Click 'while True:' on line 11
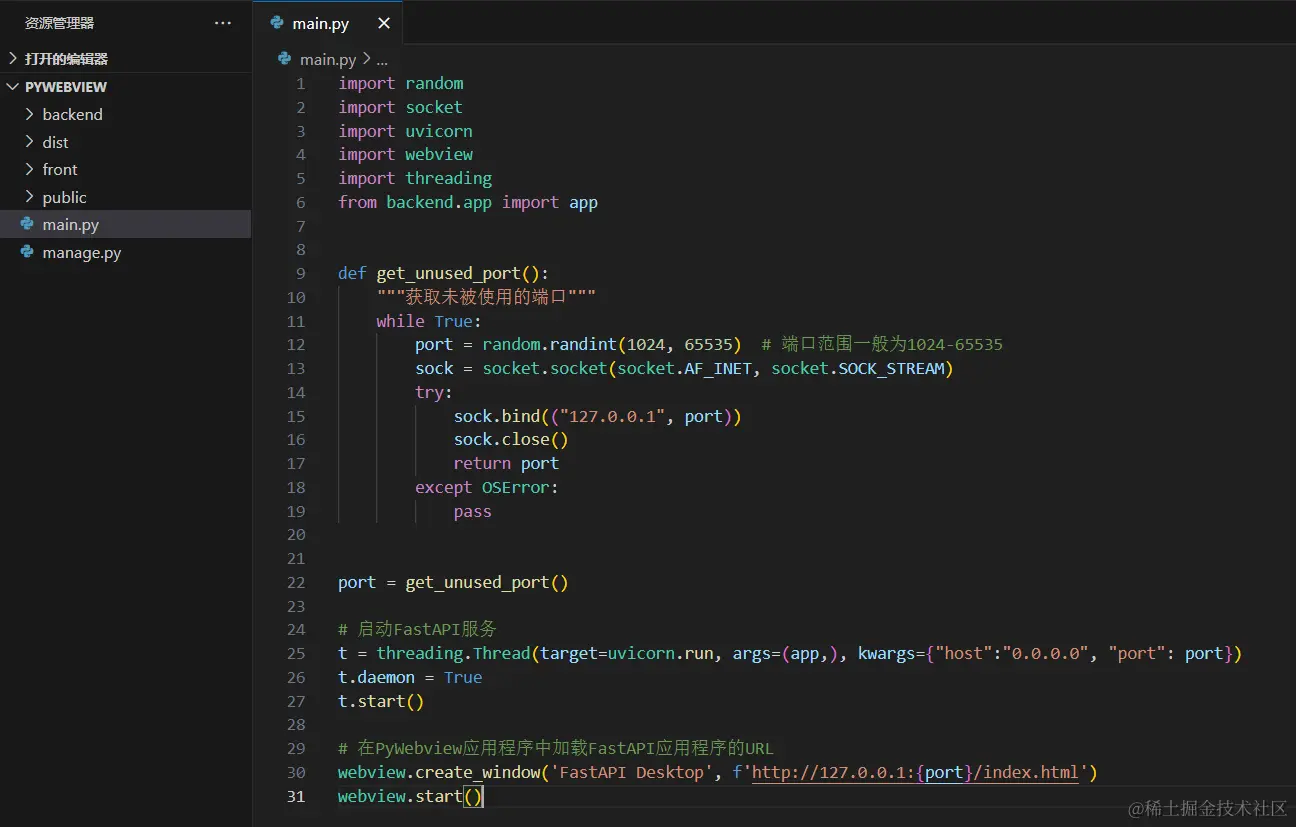Screen dimensions: 1296x827 tap(429, 321)
